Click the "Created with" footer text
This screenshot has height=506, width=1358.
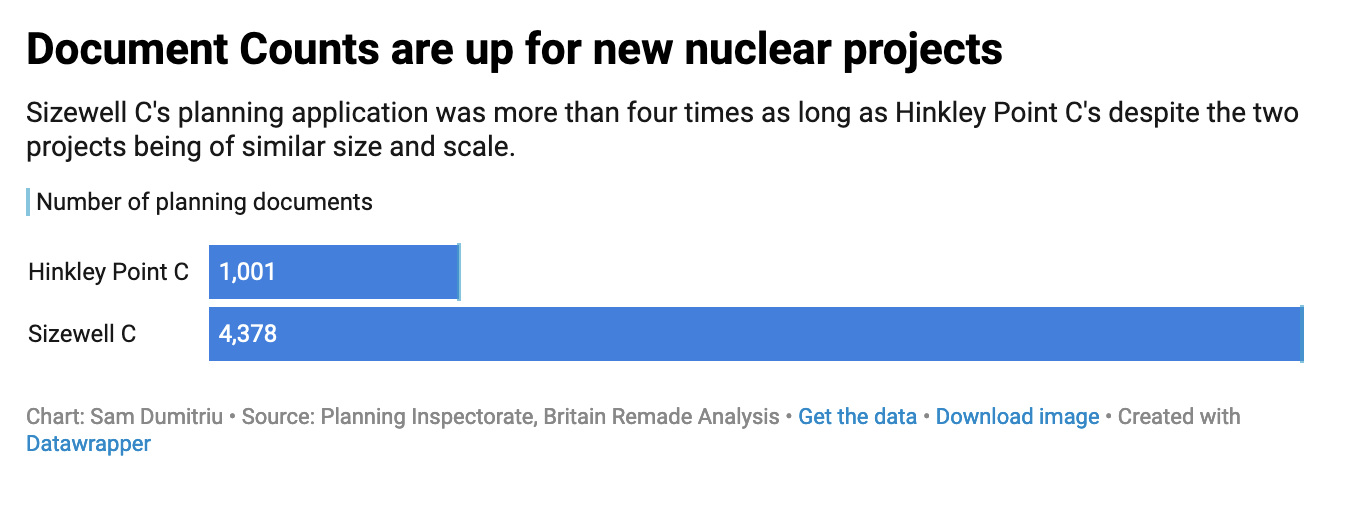[x=1179, y=417]
